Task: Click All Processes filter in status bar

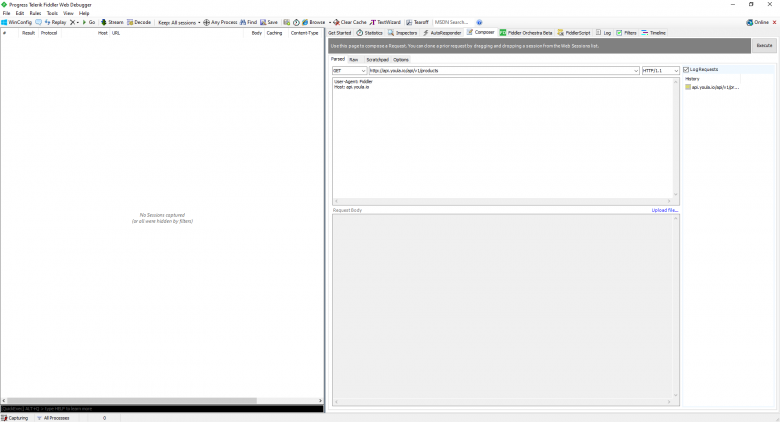Action: (x=53, y=418)
